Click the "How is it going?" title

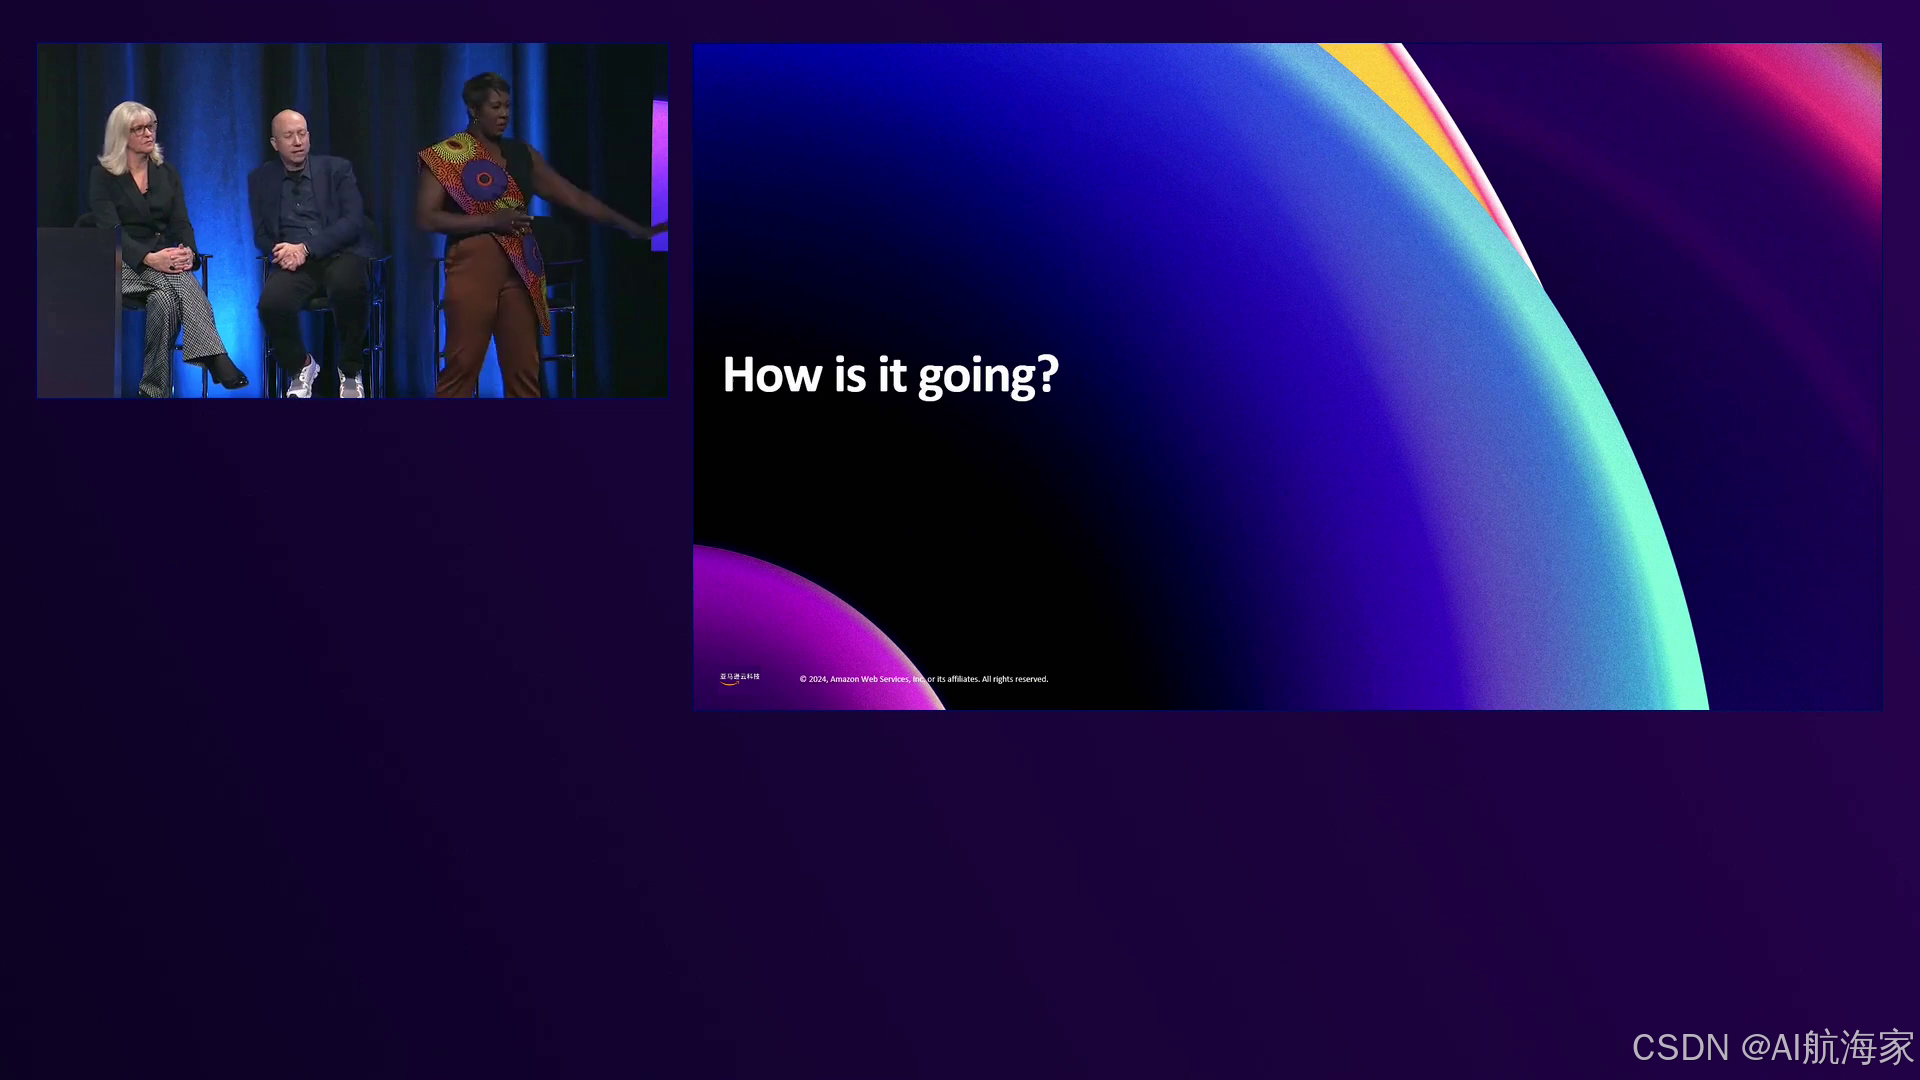(x=890, y=375)
